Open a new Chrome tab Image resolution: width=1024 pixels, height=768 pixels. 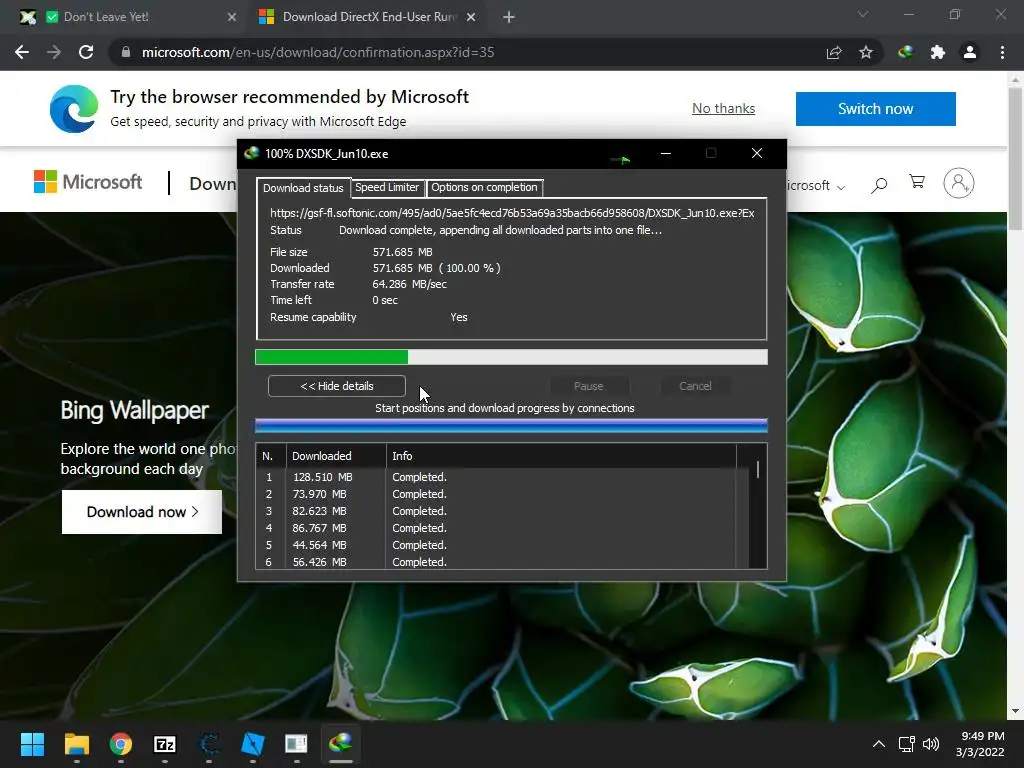pyautogui.click(x=509, y=17)
